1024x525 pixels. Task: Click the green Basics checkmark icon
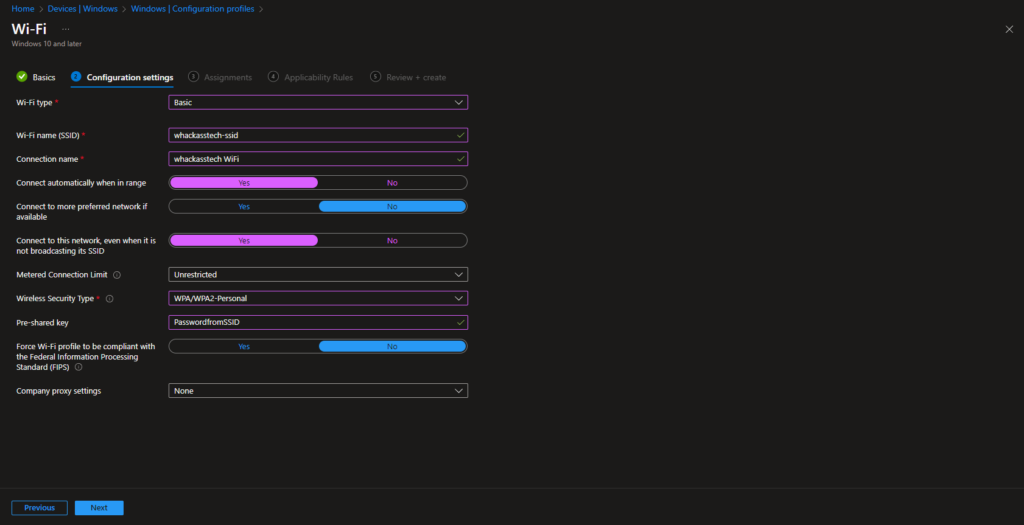(22, 76)
